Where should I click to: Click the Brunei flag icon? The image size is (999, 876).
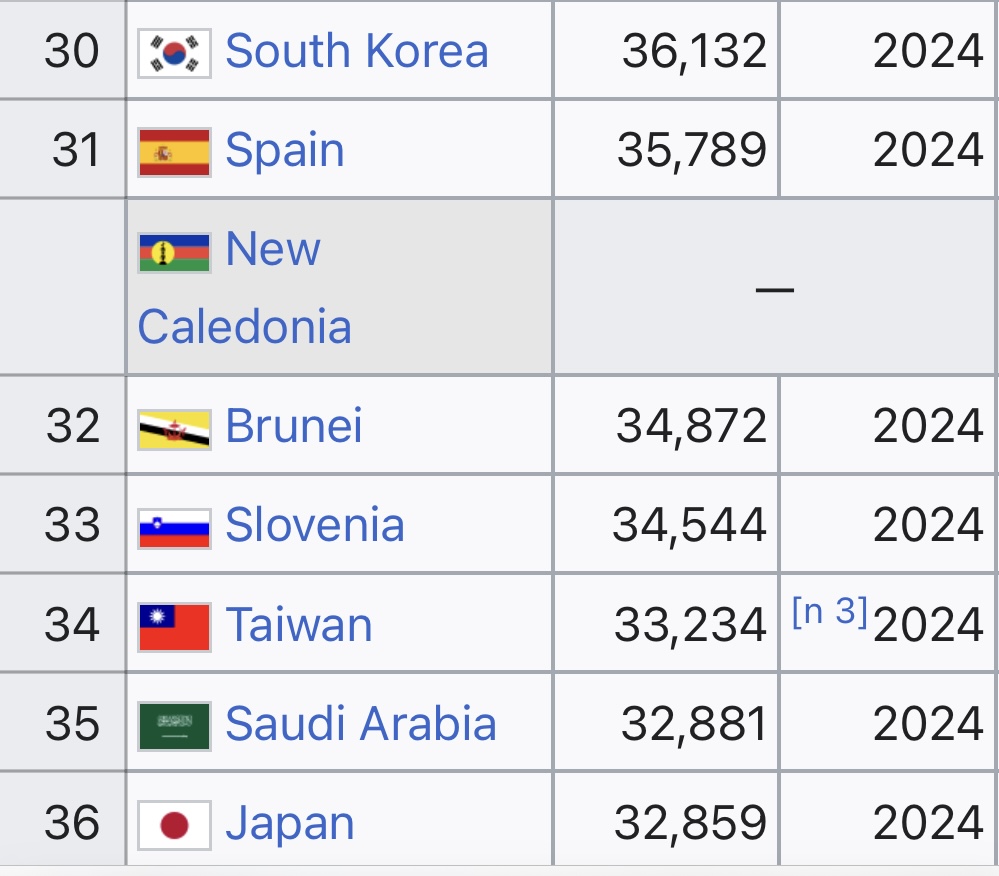[174, 428]
